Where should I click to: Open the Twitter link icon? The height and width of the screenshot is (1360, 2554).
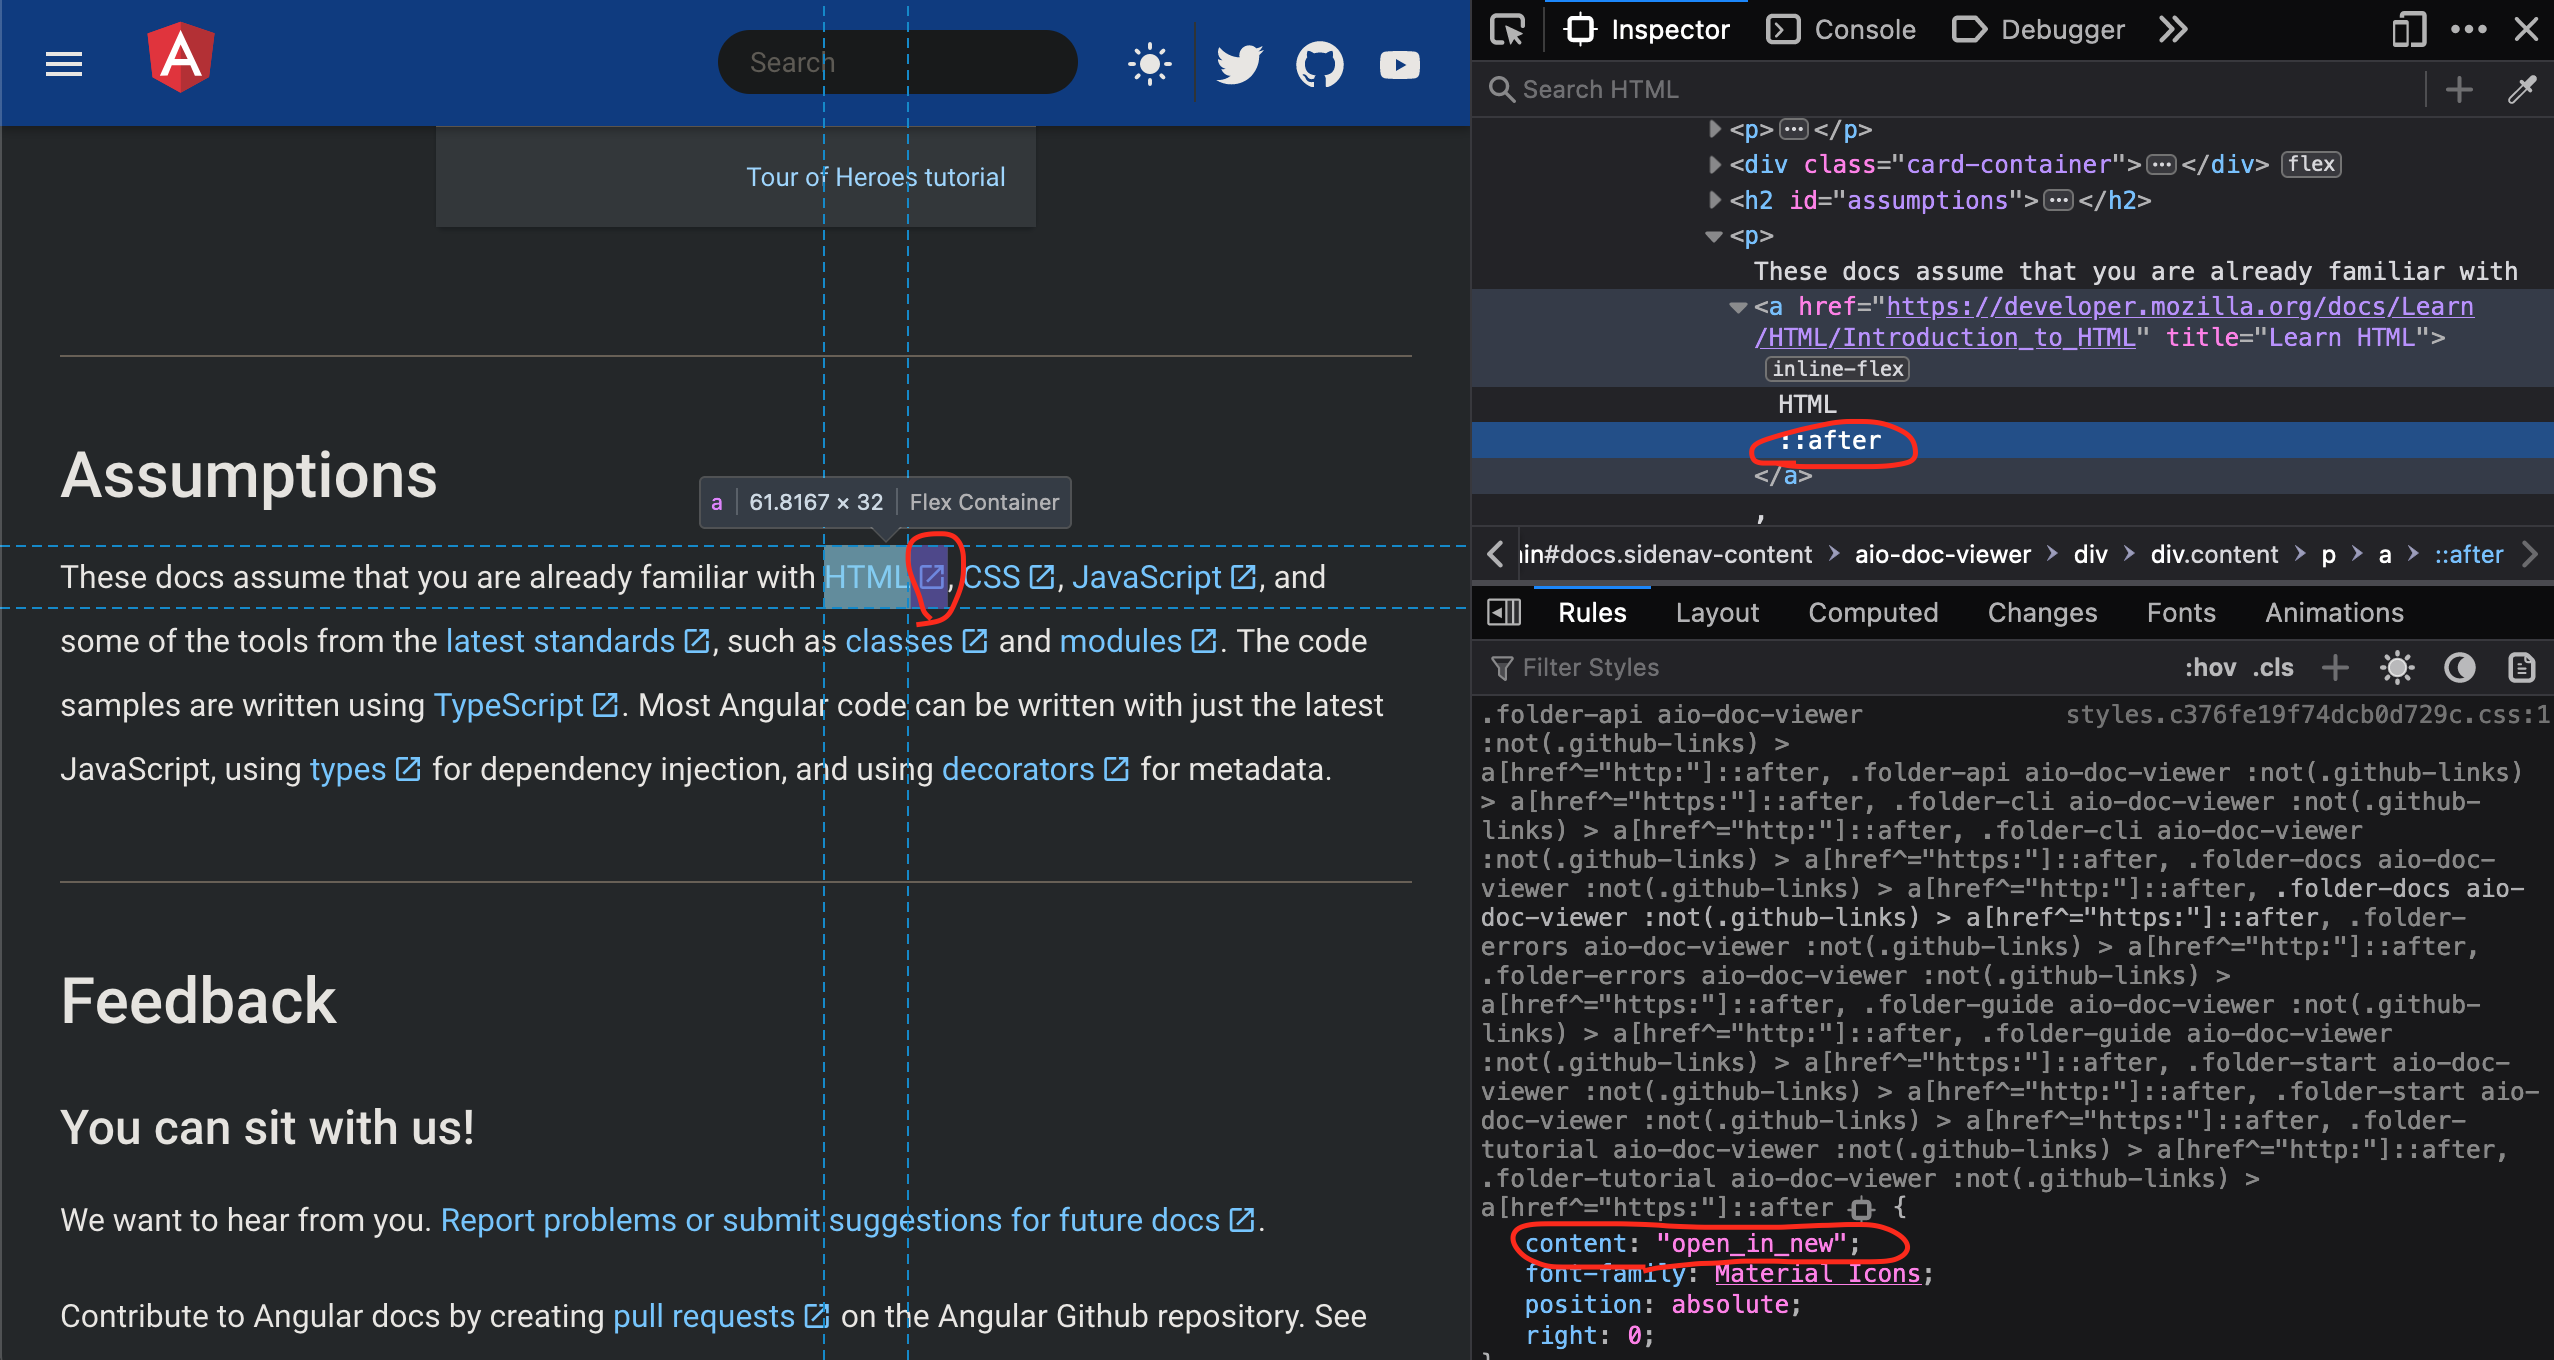pyautogui.click(x=1239, y=64)
